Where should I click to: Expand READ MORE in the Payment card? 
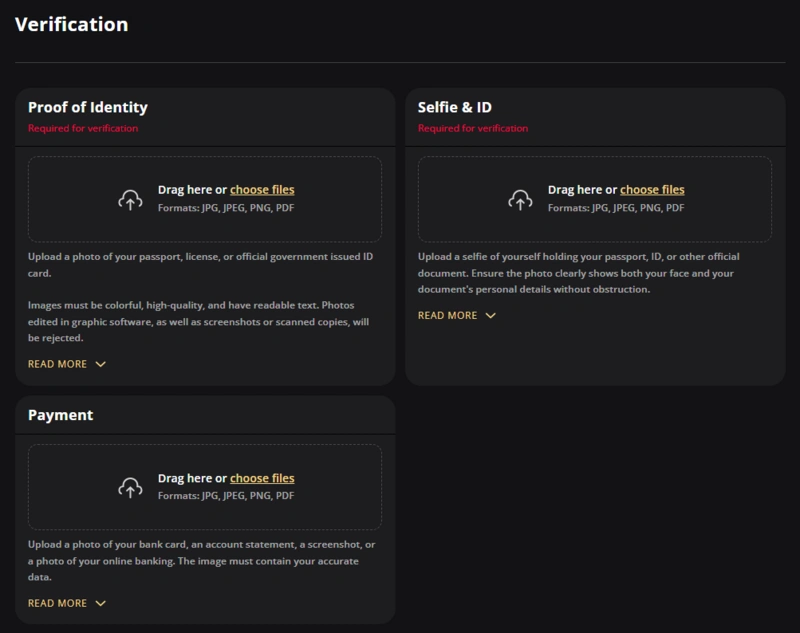pos(58,603)
